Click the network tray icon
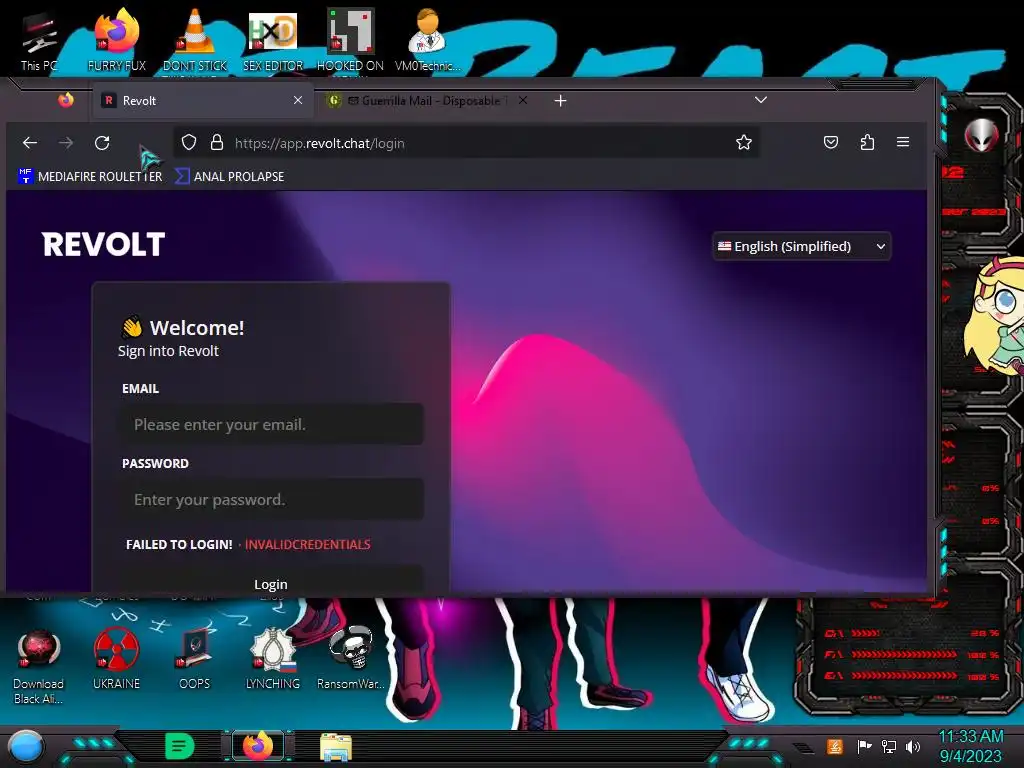This screenshot has height=768, width=1024. [889, 746]
